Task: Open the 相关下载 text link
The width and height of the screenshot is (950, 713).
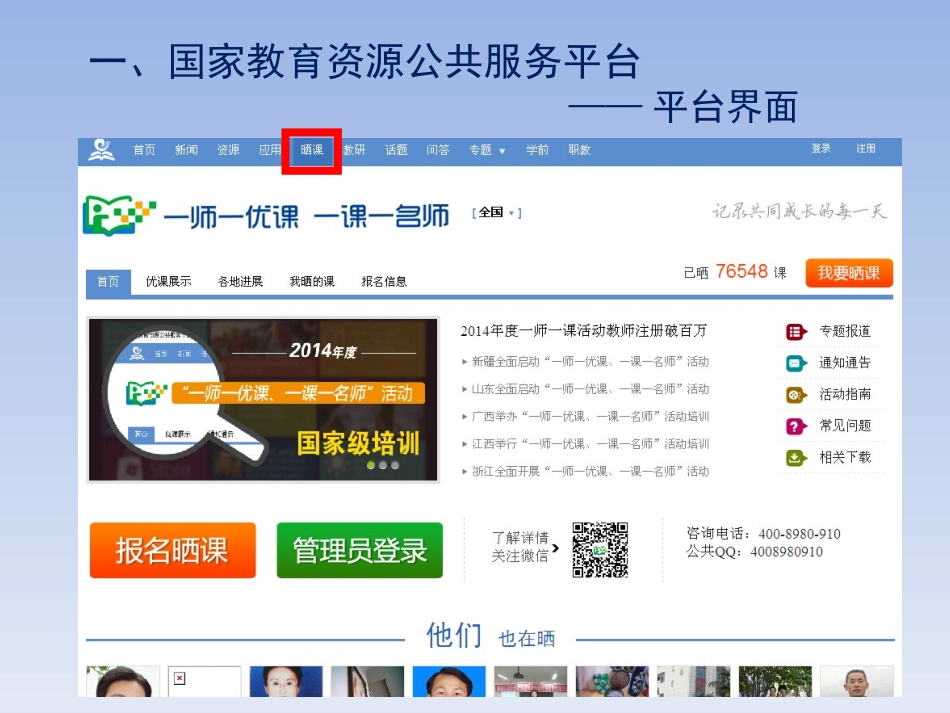Action: click(845, 457)
